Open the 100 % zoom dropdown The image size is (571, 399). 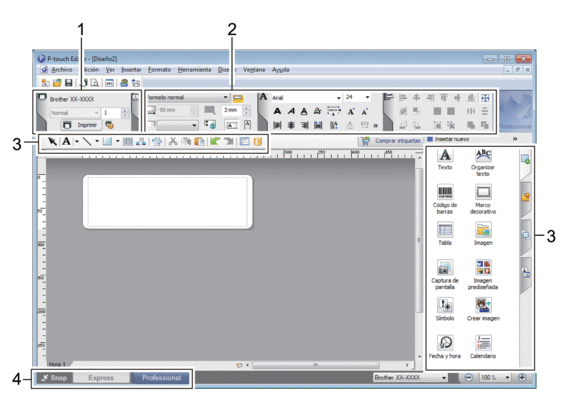pyautogui.click(x=507, y=378)
